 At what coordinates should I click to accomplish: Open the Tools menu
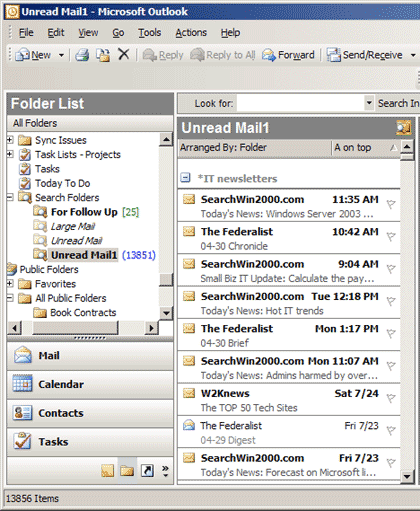150,33
